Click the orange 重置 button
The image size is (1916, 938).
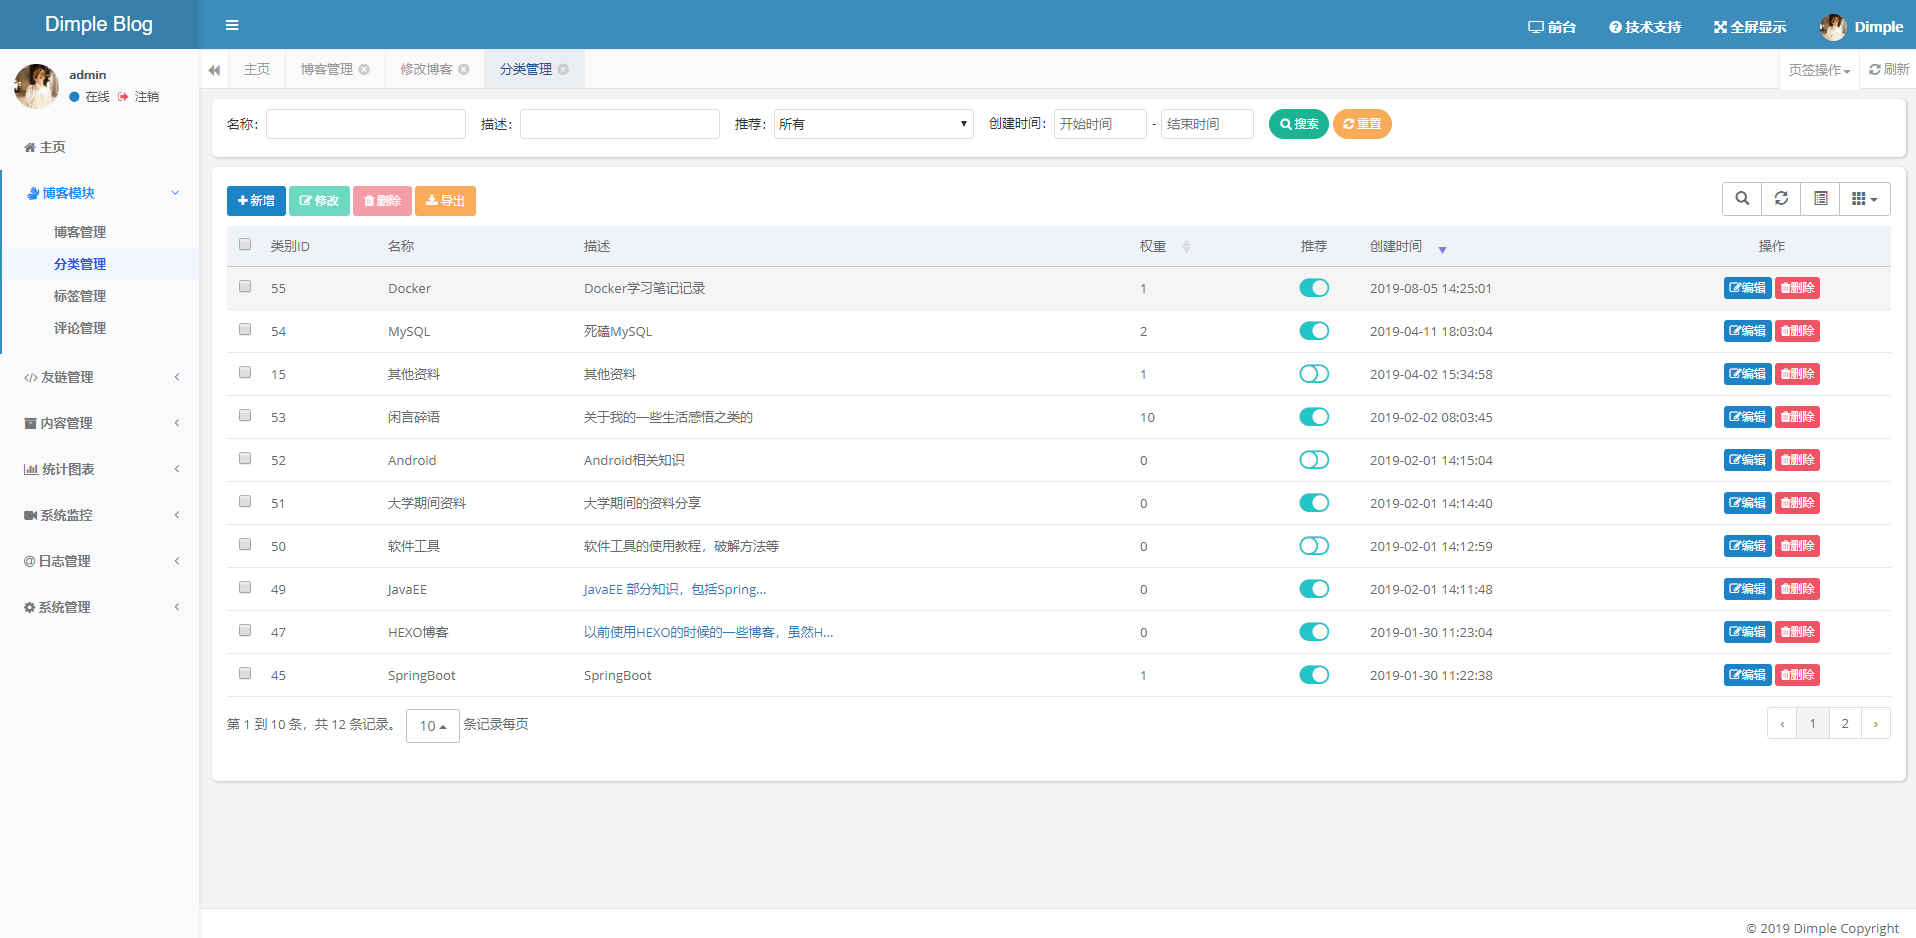point(1362,124)
